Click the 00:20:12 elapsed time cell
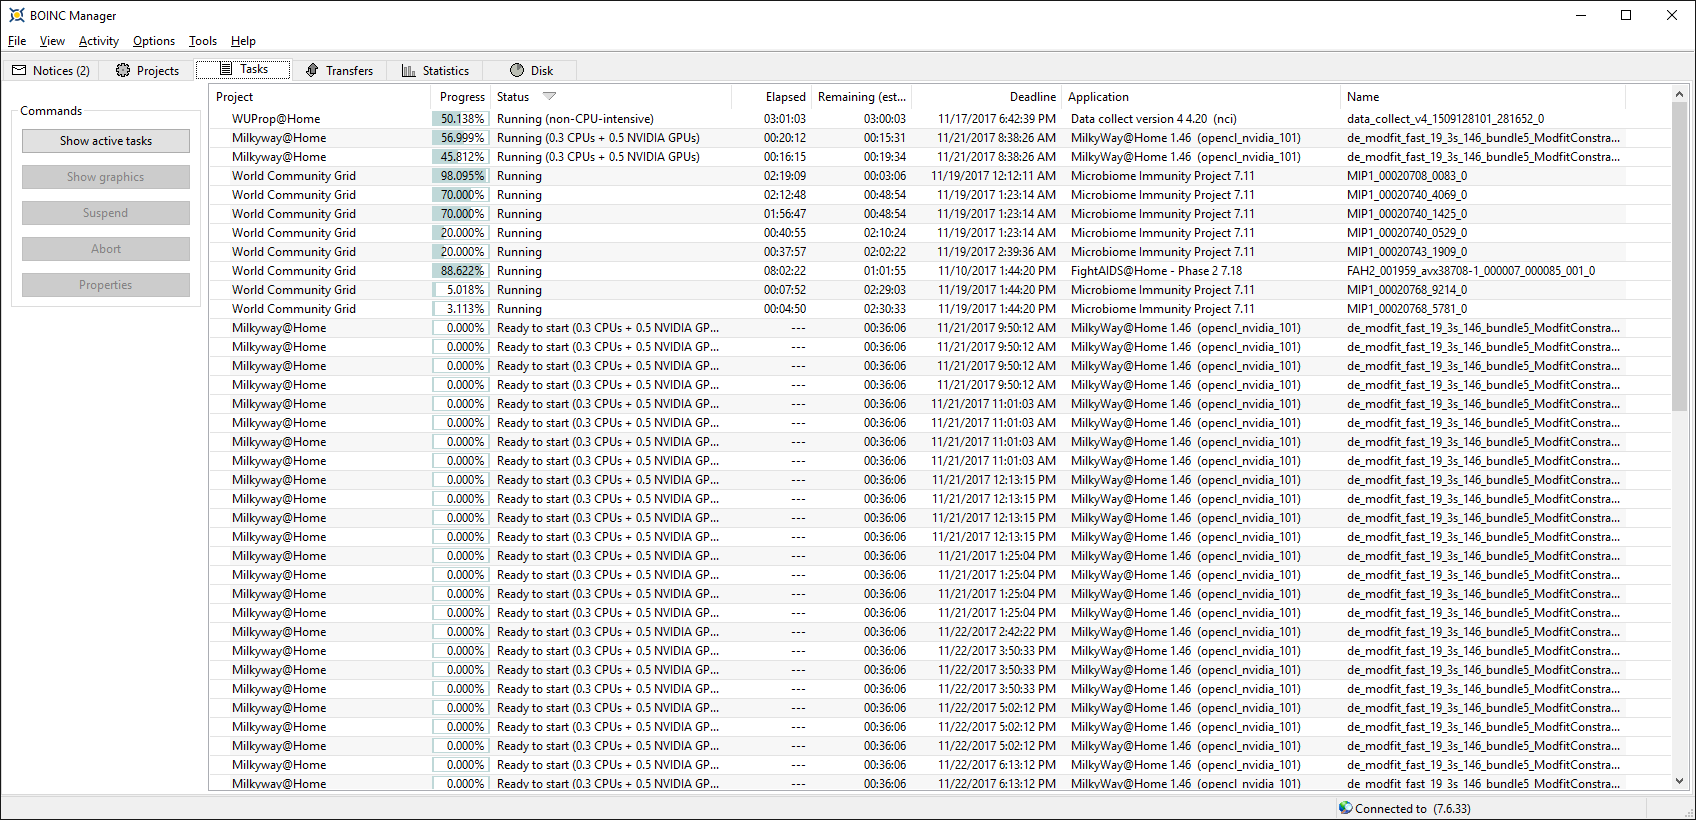 coord(785,138)
